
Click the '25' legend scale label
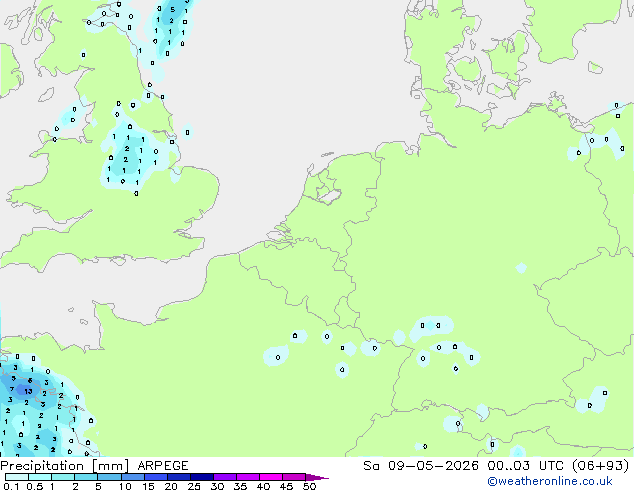[x=194, y=486]
